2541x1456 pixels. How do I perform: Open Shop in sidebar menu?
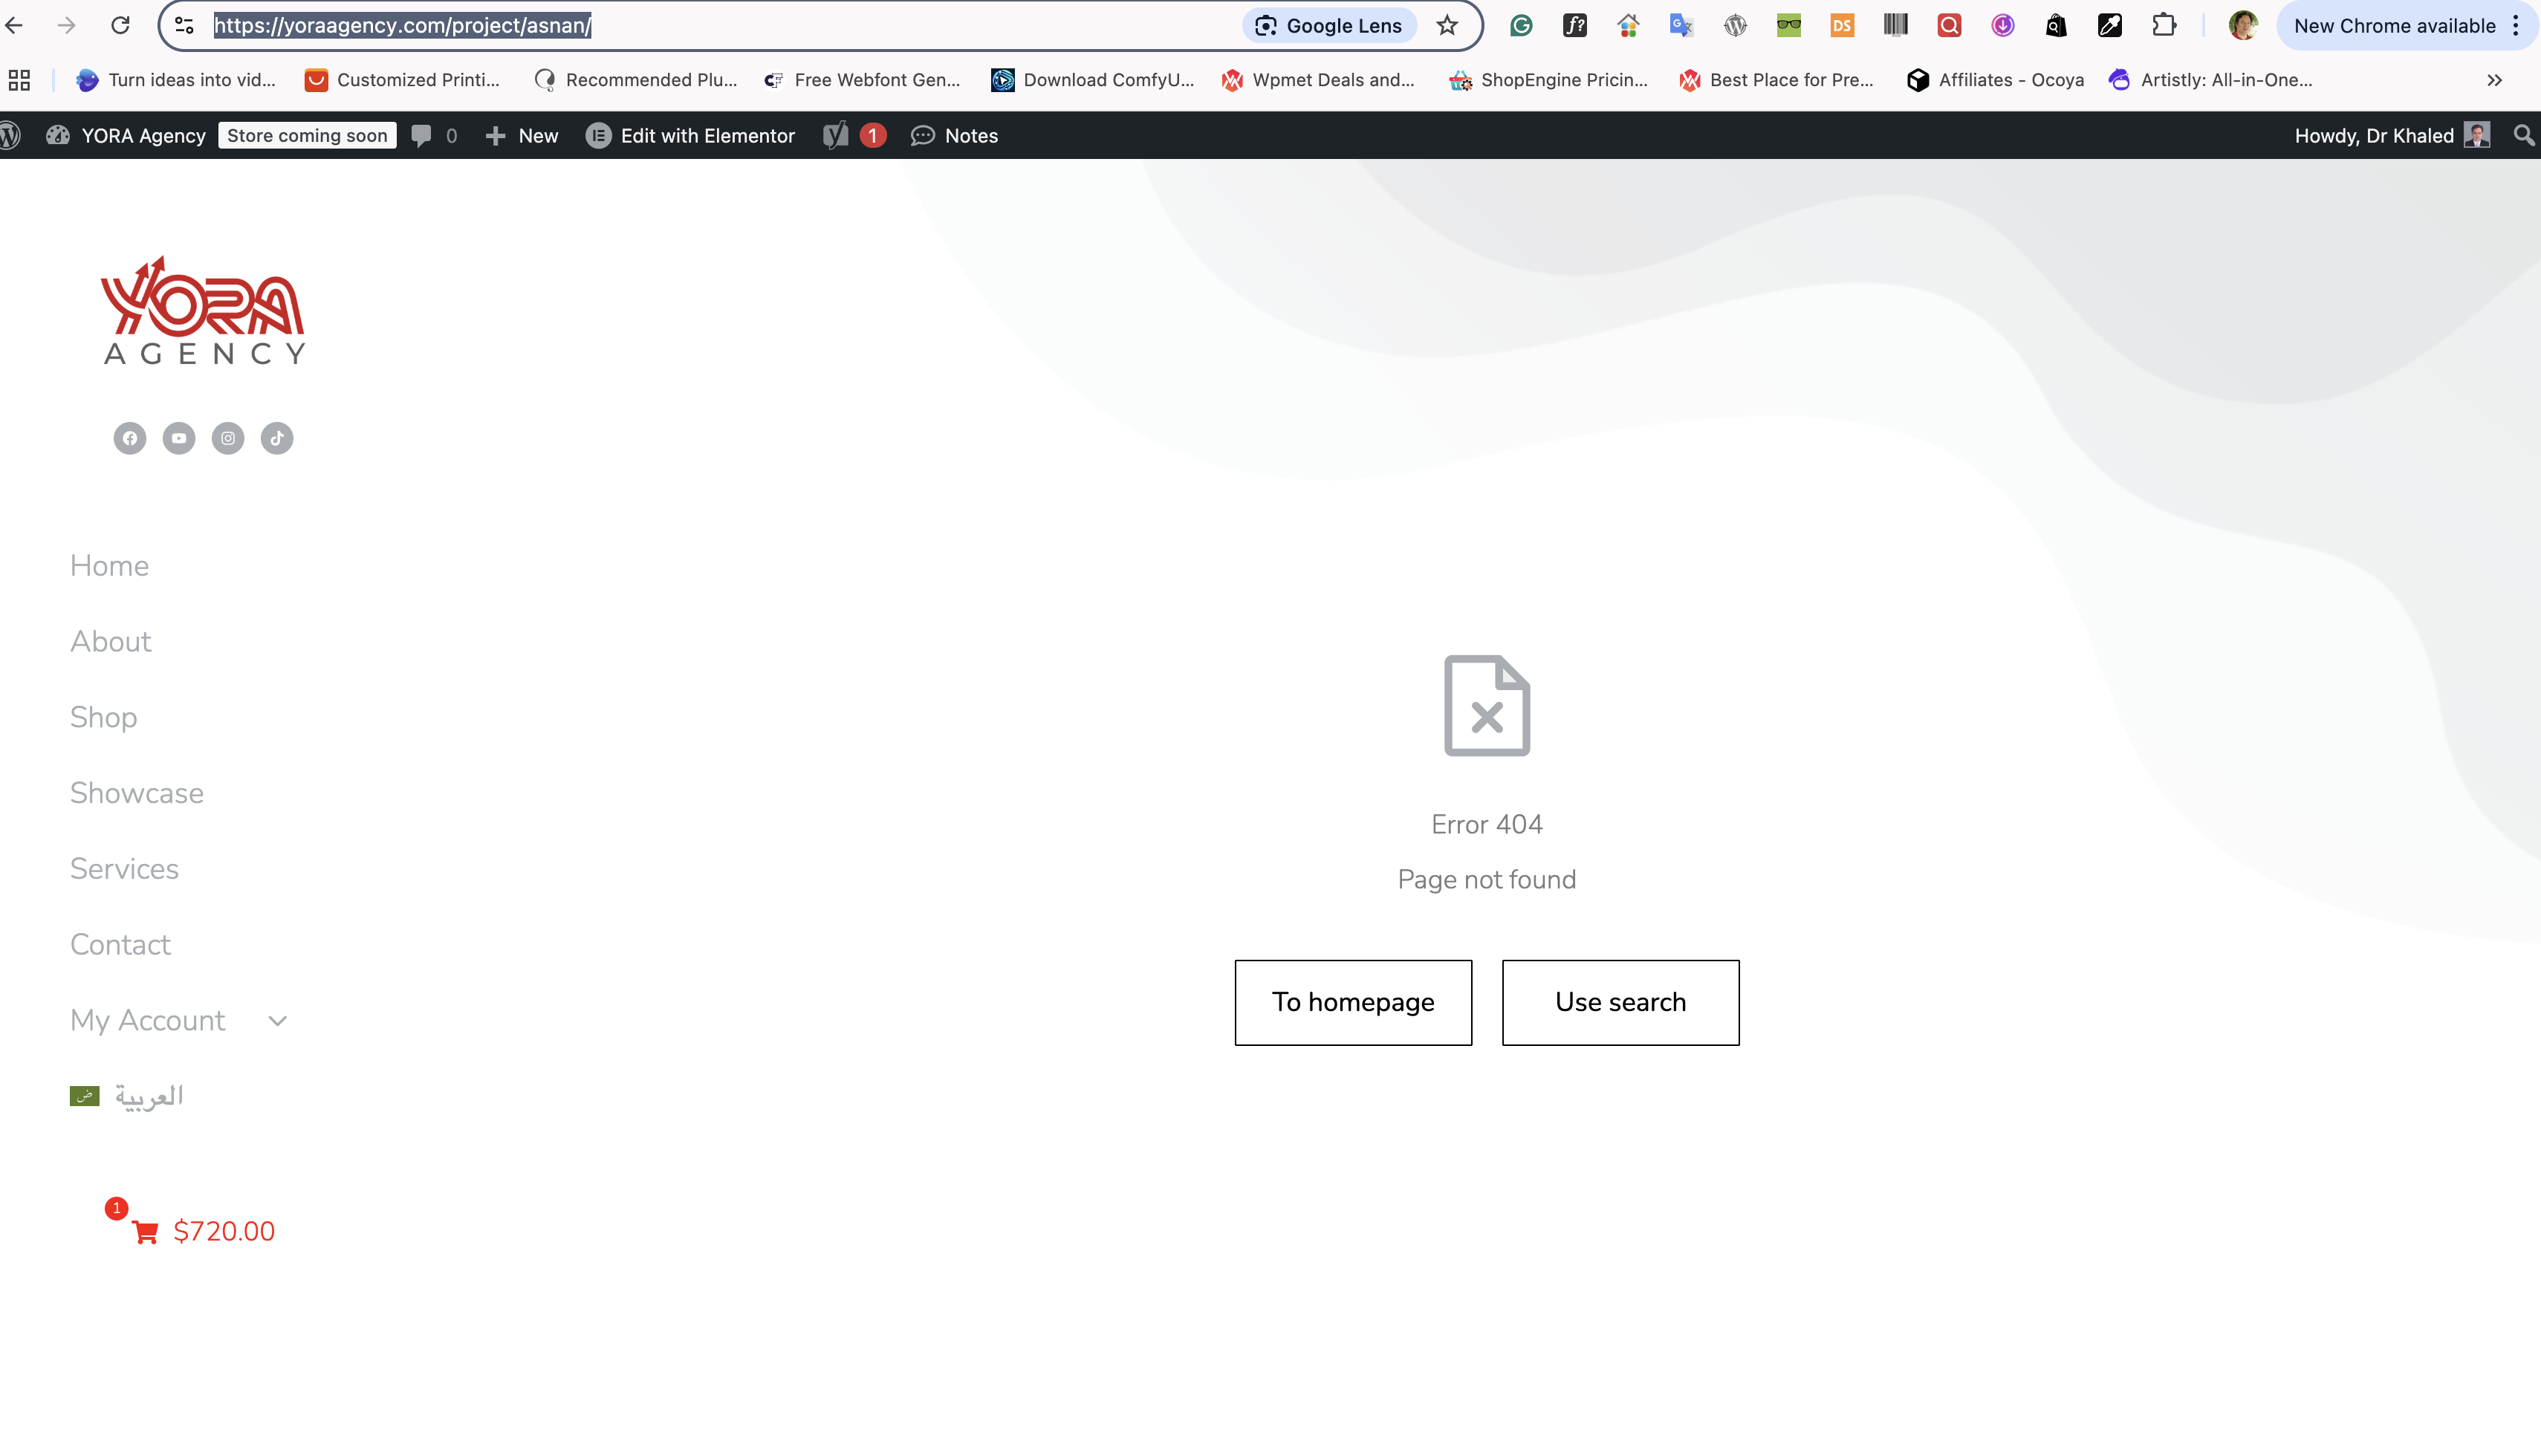coord(103,718)
